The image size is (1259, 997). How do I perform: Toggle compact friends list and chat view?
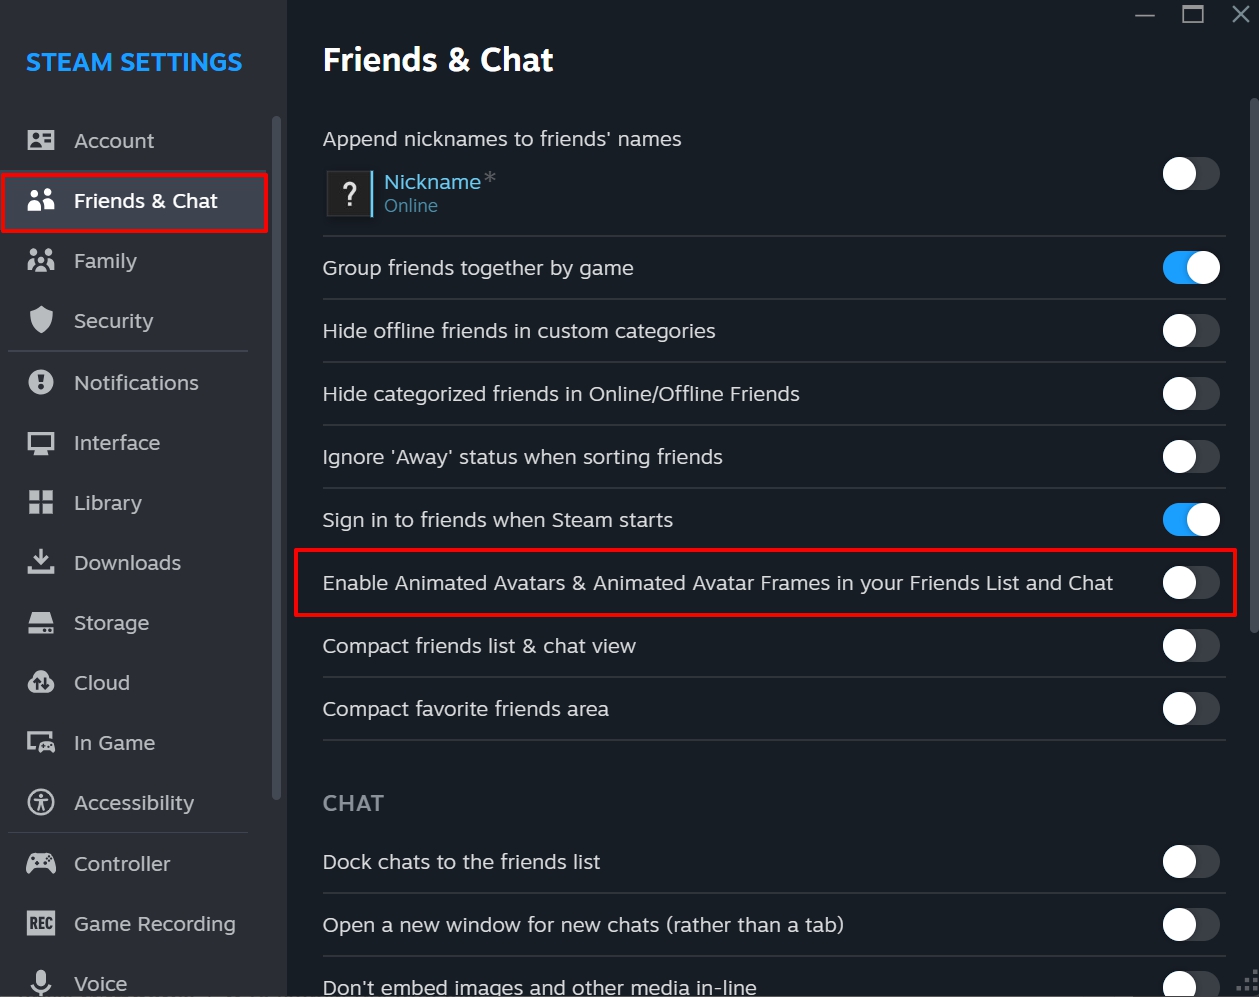1190,646
